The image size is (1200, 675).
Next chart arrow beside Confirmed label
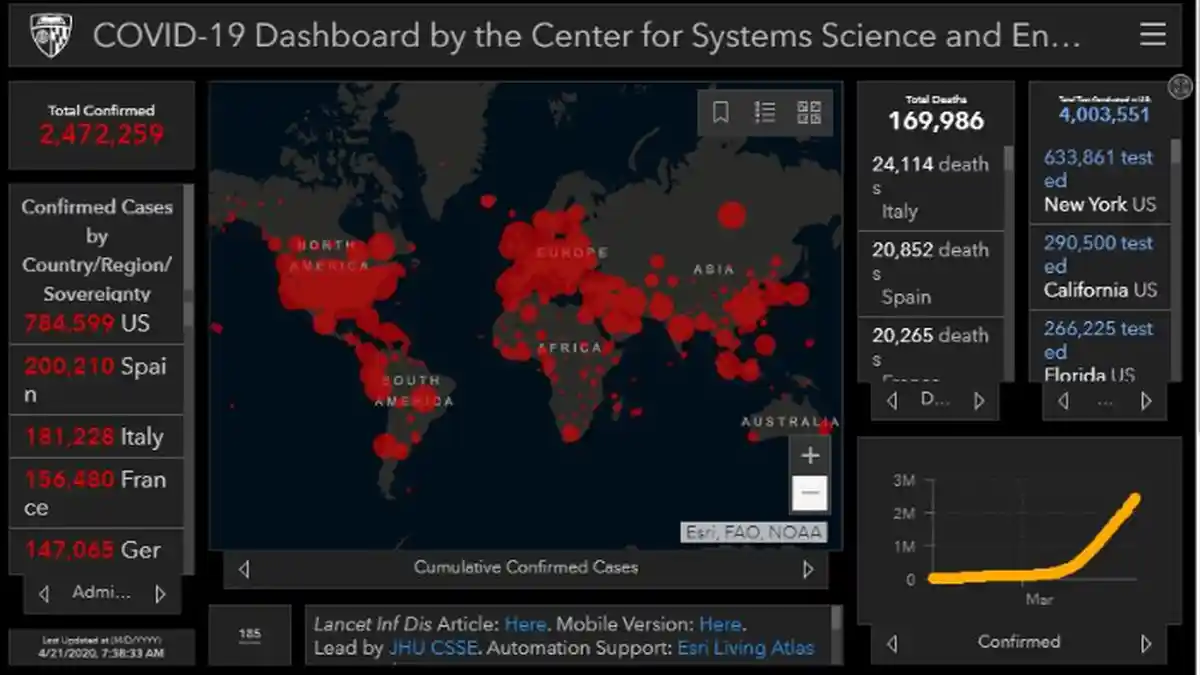point(1146,643)
